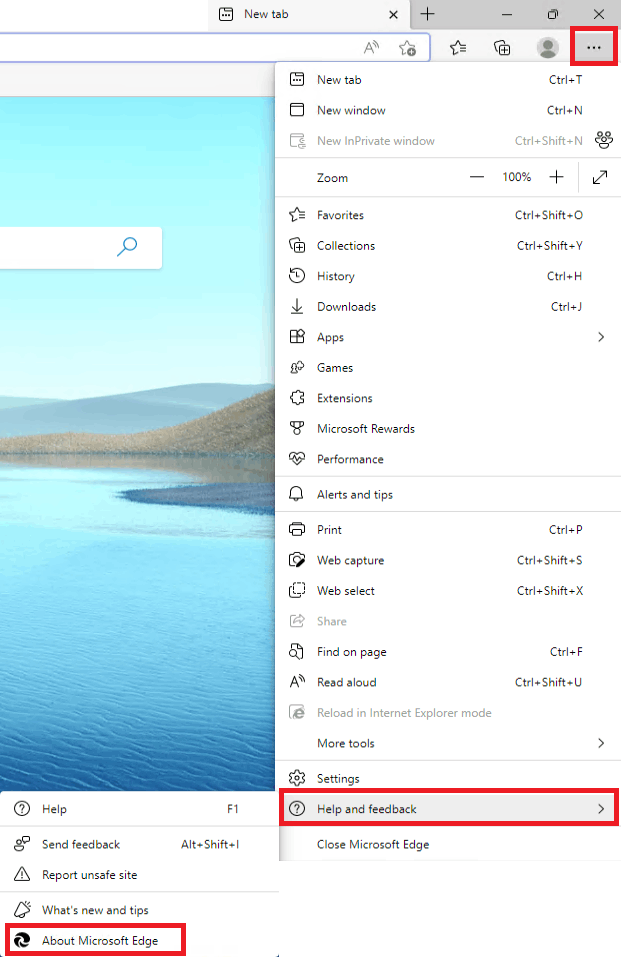Open Alerts and tips entry
Image resolution: width=621 pixels, height=957 pixels.
[x=448, y=494]
